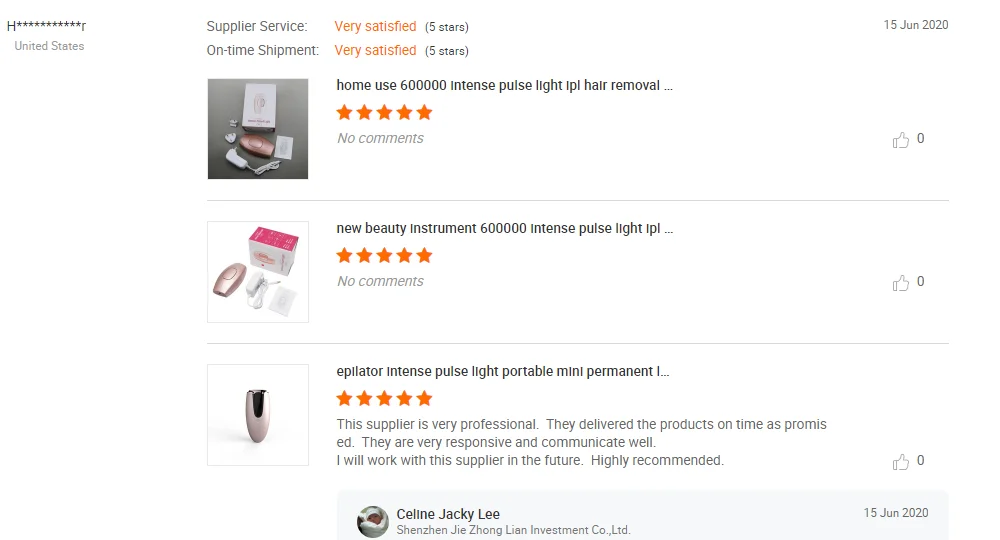The image size is (1000, 540).
Task: Like the home use IPL hair removal review
Action: coord(901,140)
